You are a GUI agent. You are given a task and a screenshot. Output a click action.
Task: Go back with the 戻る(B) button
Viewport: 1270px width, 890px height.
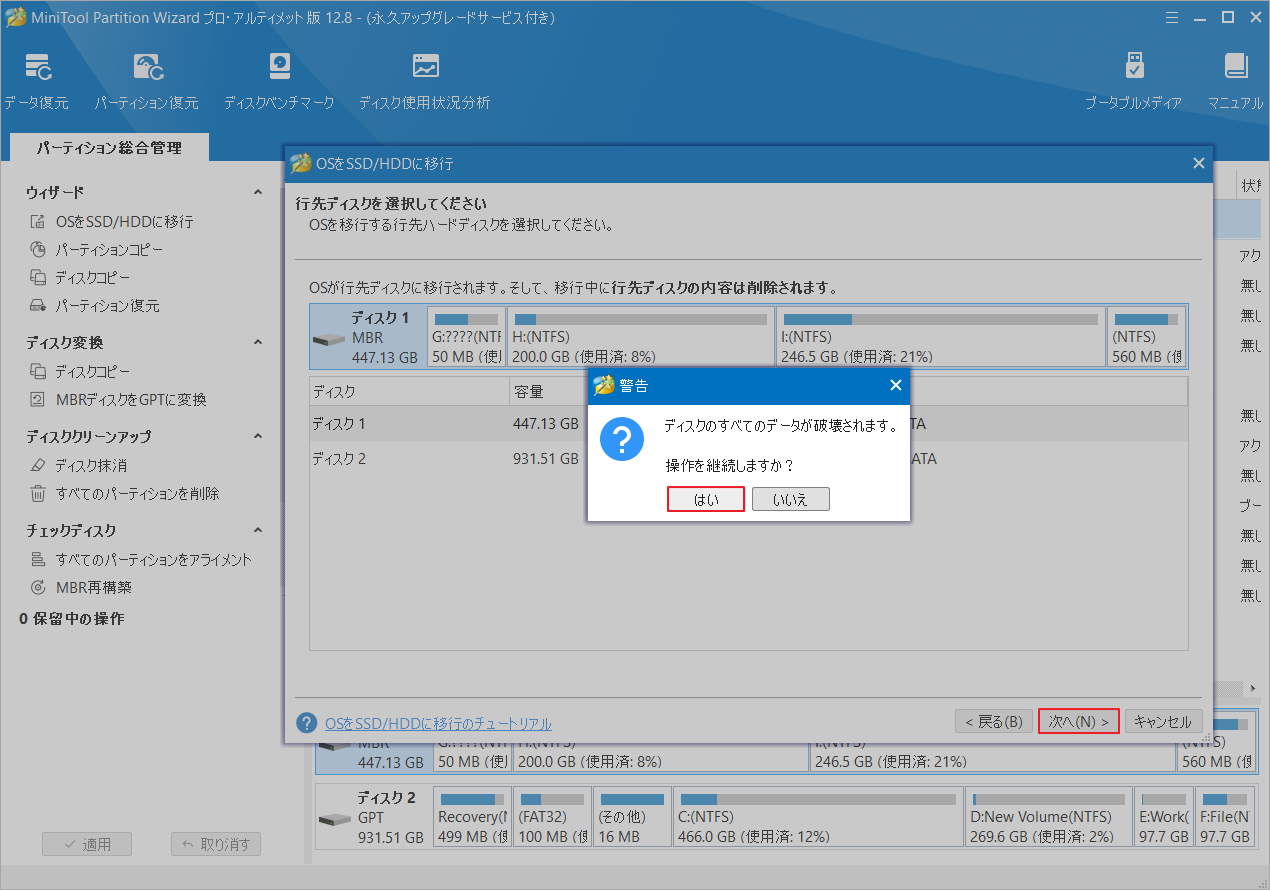point(994,721)
